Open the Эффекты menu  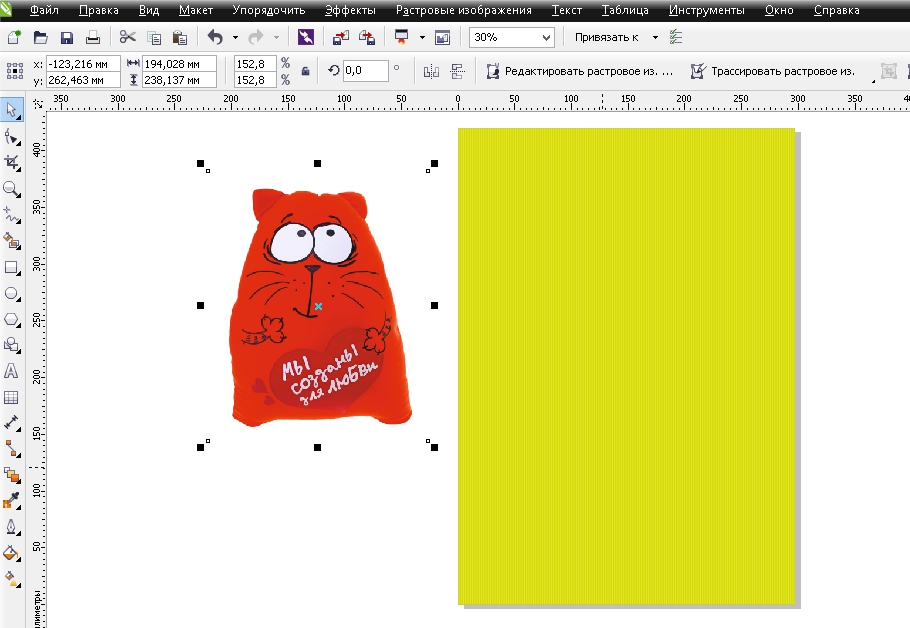(350, 10)
